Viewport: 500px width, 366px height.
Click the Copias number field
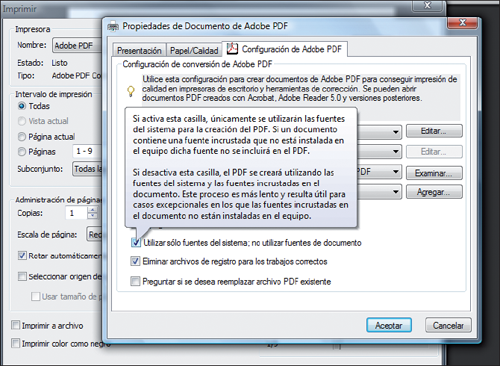77,213
